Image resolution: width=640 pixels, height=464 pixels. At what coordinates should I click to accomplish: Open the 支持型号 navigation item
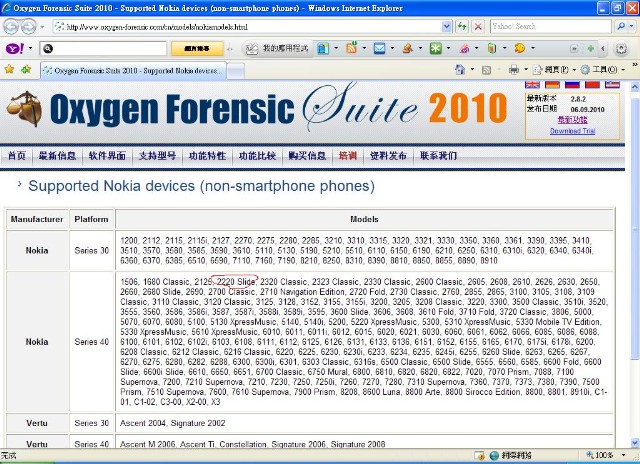point(157,155)
